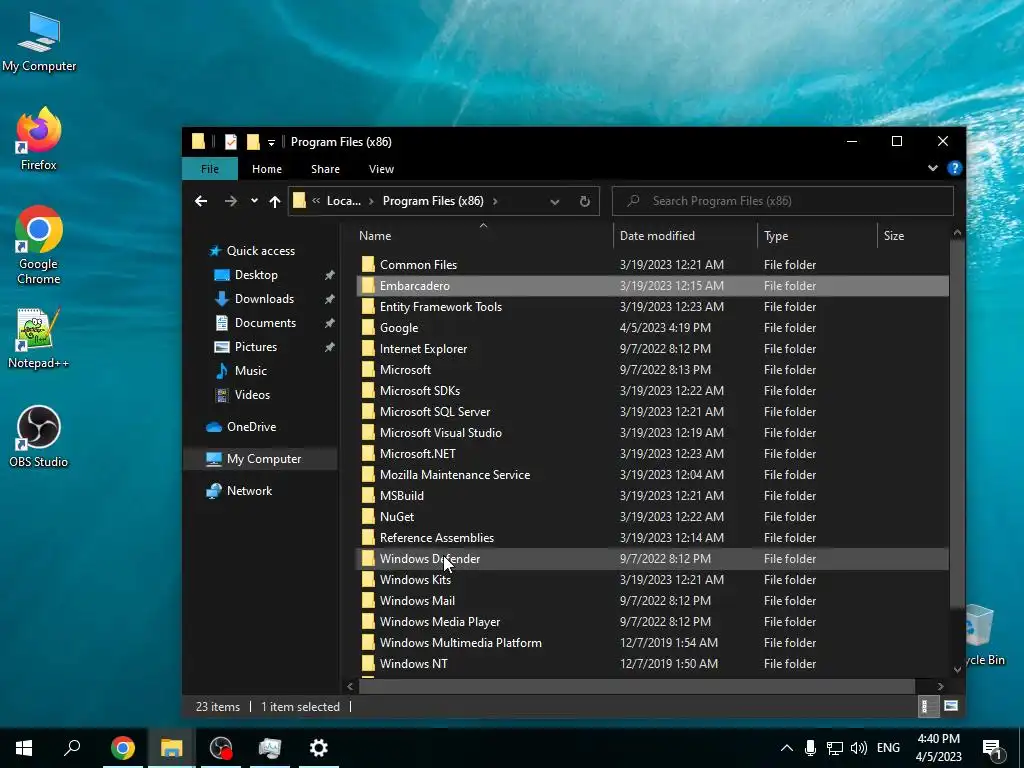
Task: Select the Microsoft Visual Studio folder
Action: pos(652,432)
